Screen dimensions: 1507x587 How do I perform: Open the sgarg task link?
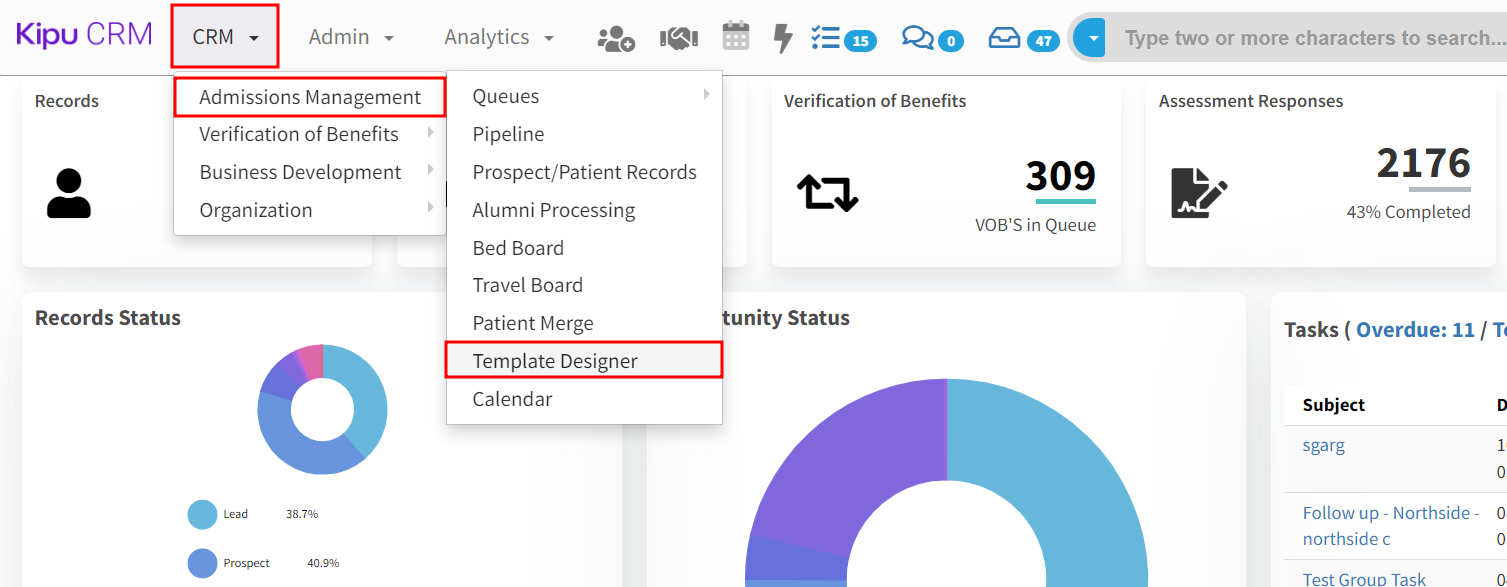[1323, 445]
